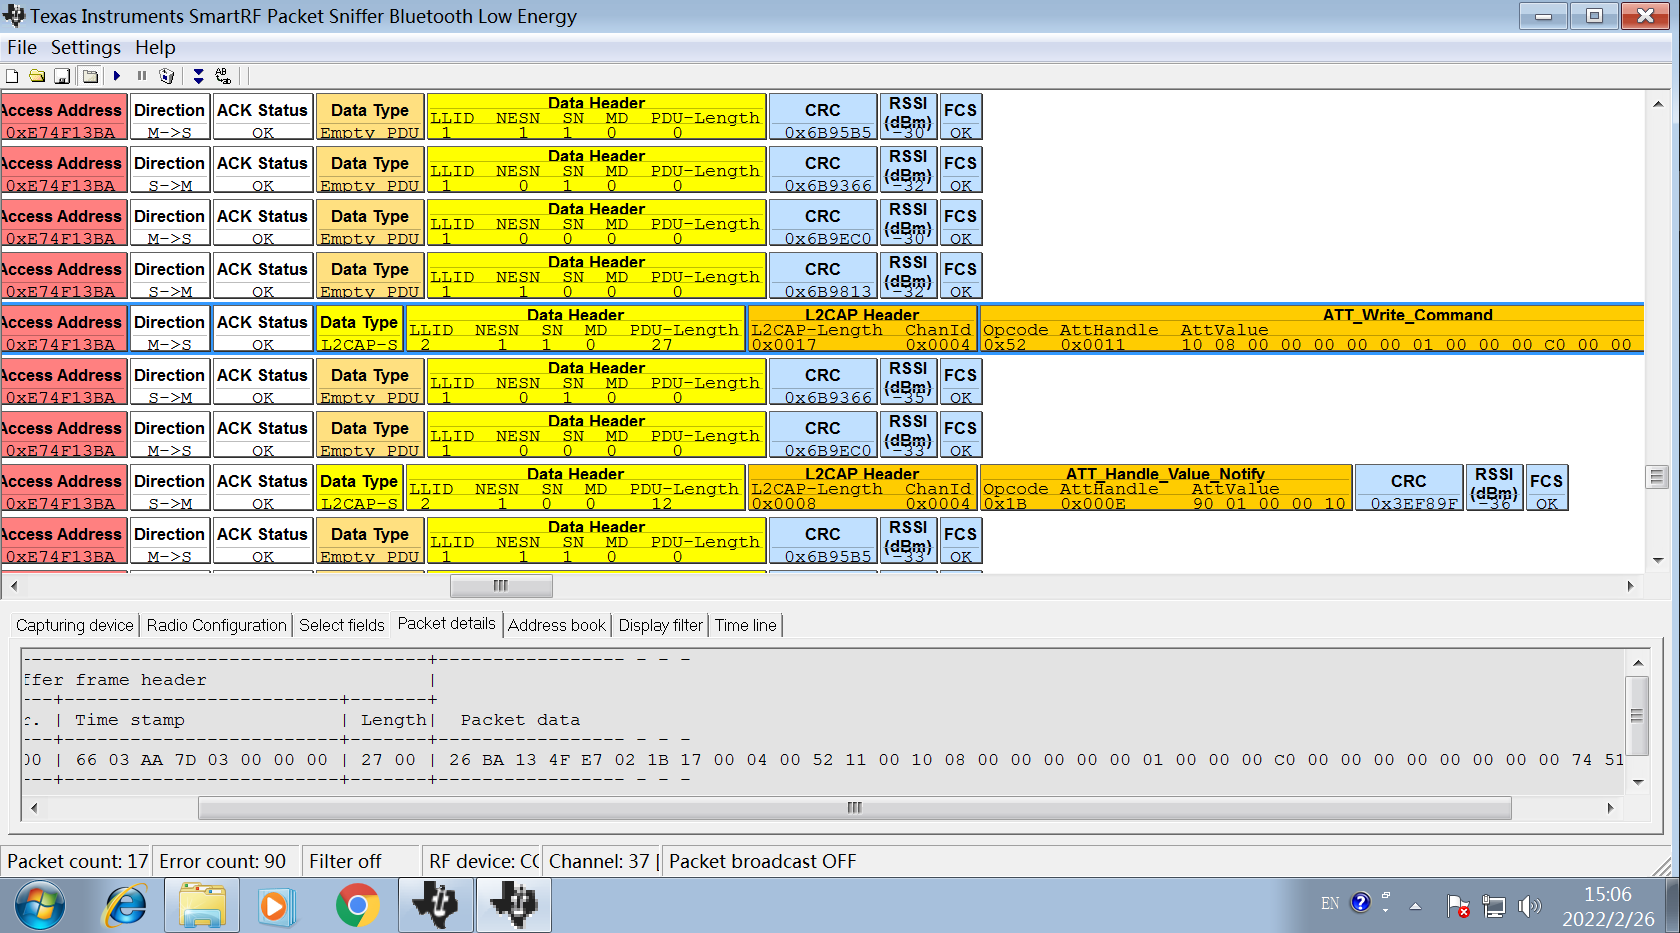Click the packet list horizontal scrollbar thumb
The image size is (1680, 933).
click(x=500, y=586)
